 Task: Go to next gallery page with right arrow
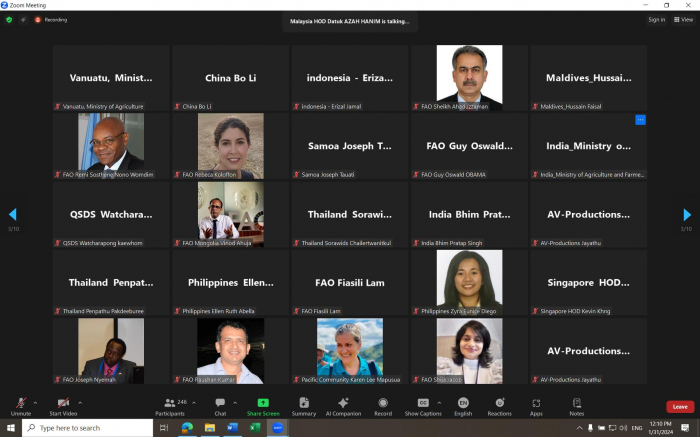pyautogui.click(x=687, y=215)
